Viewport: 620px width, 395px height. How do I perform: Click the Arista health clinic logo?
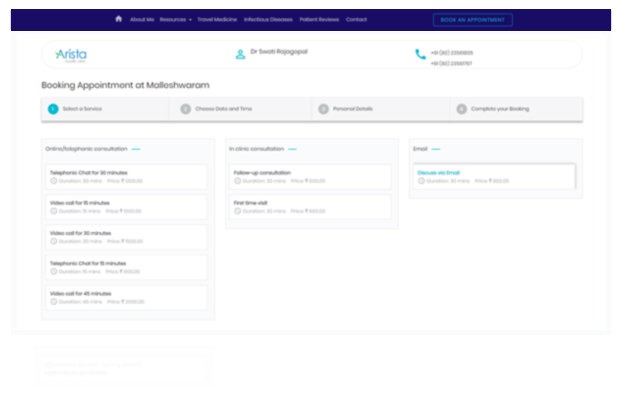point(71,55)
